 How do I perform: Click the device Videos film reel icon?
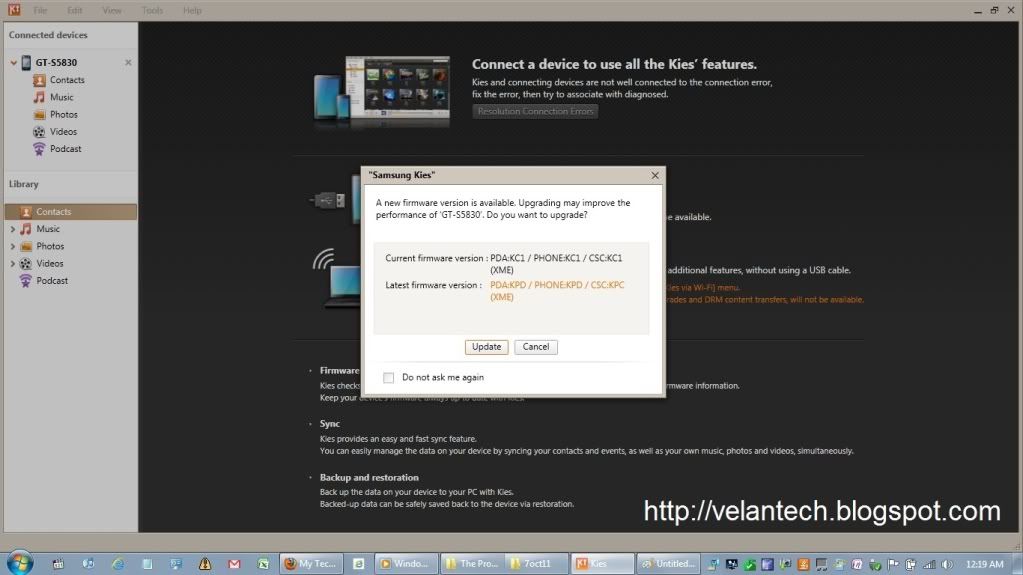click(39, 131)
